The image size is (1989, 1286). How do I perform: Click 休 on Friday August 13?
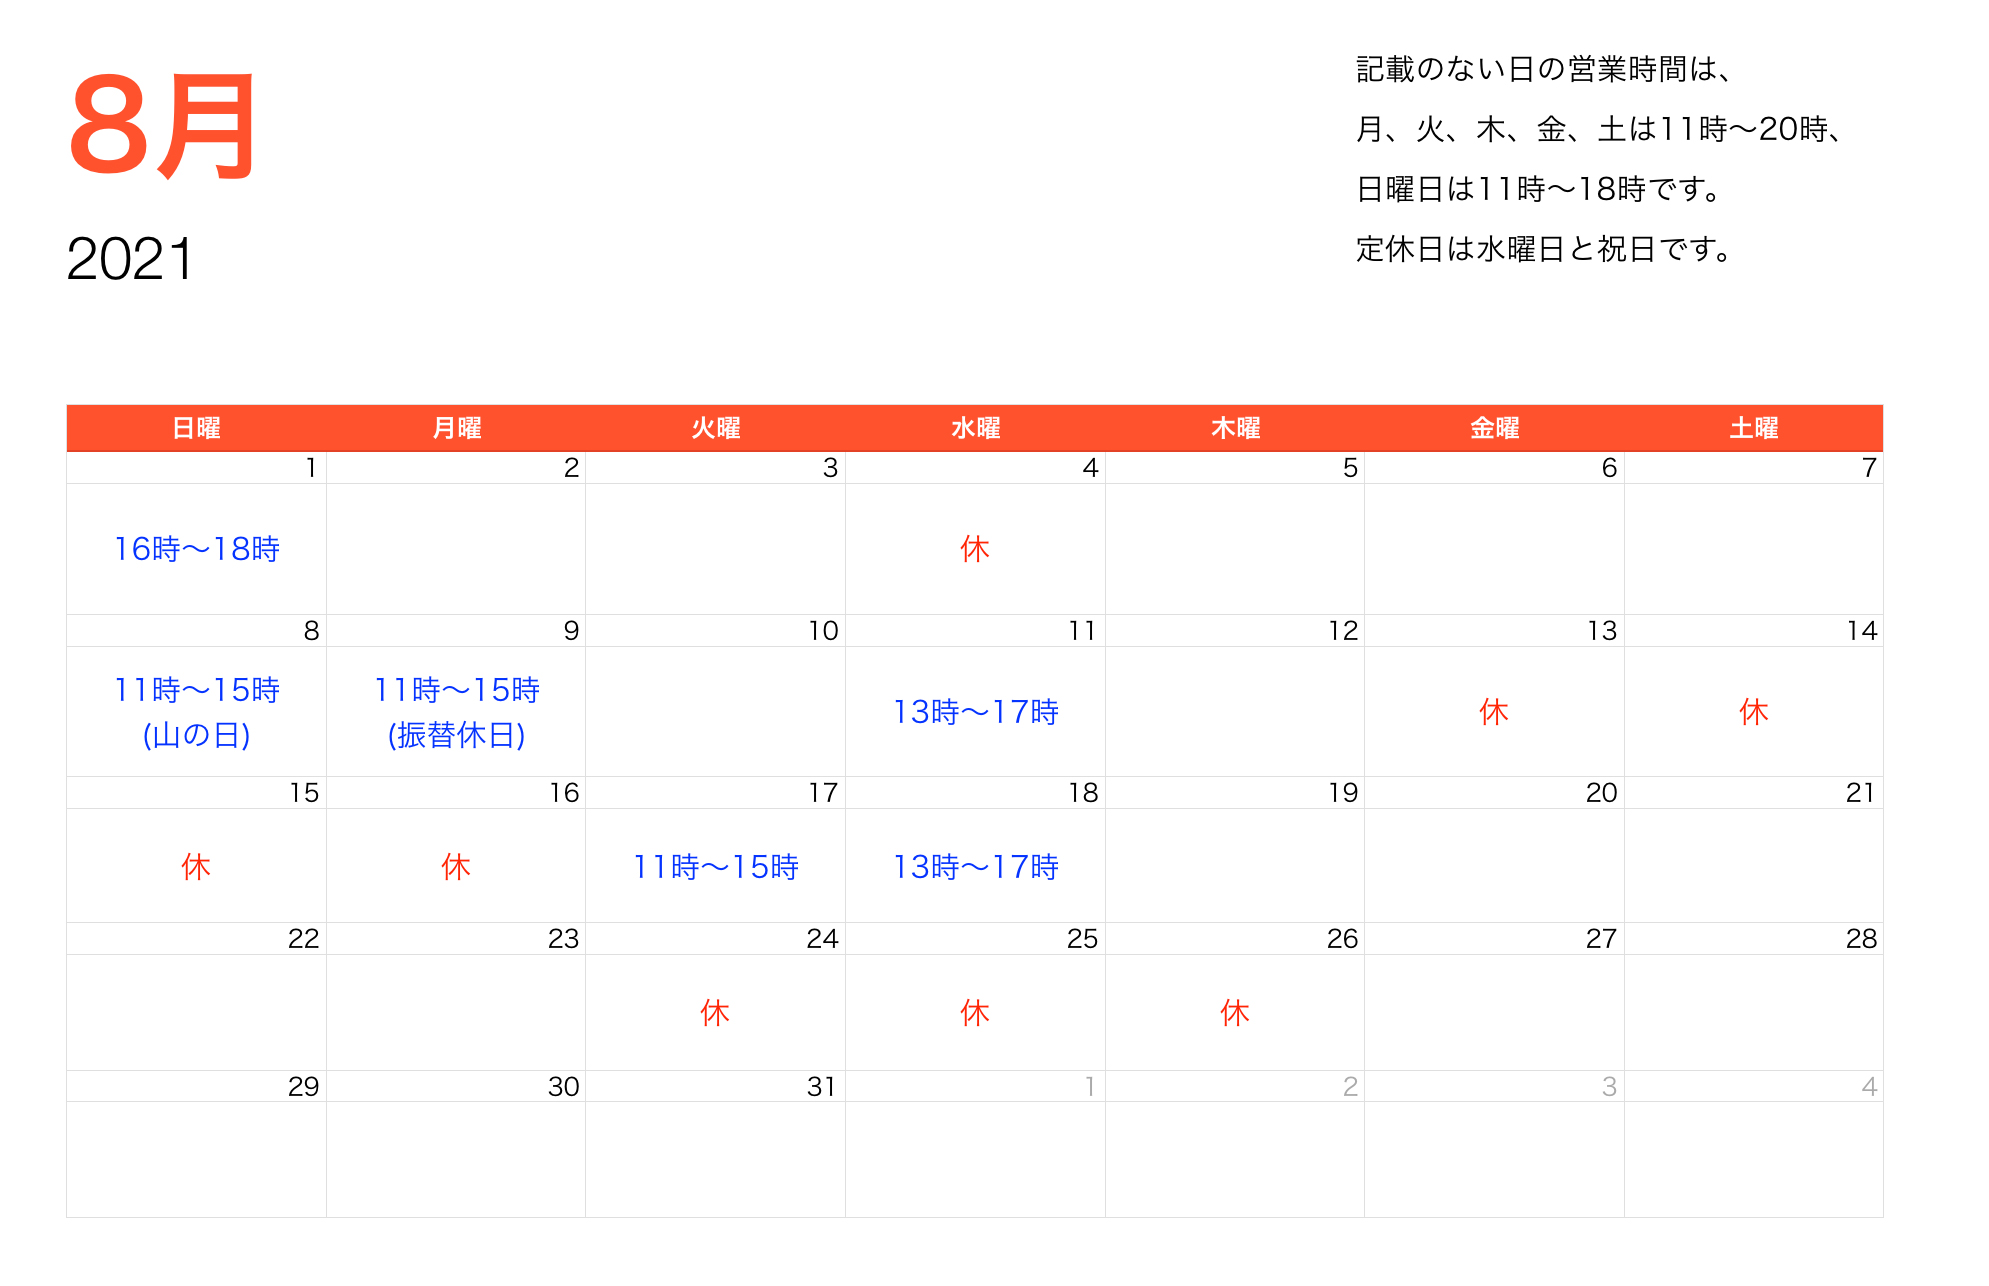point(1493,712)
